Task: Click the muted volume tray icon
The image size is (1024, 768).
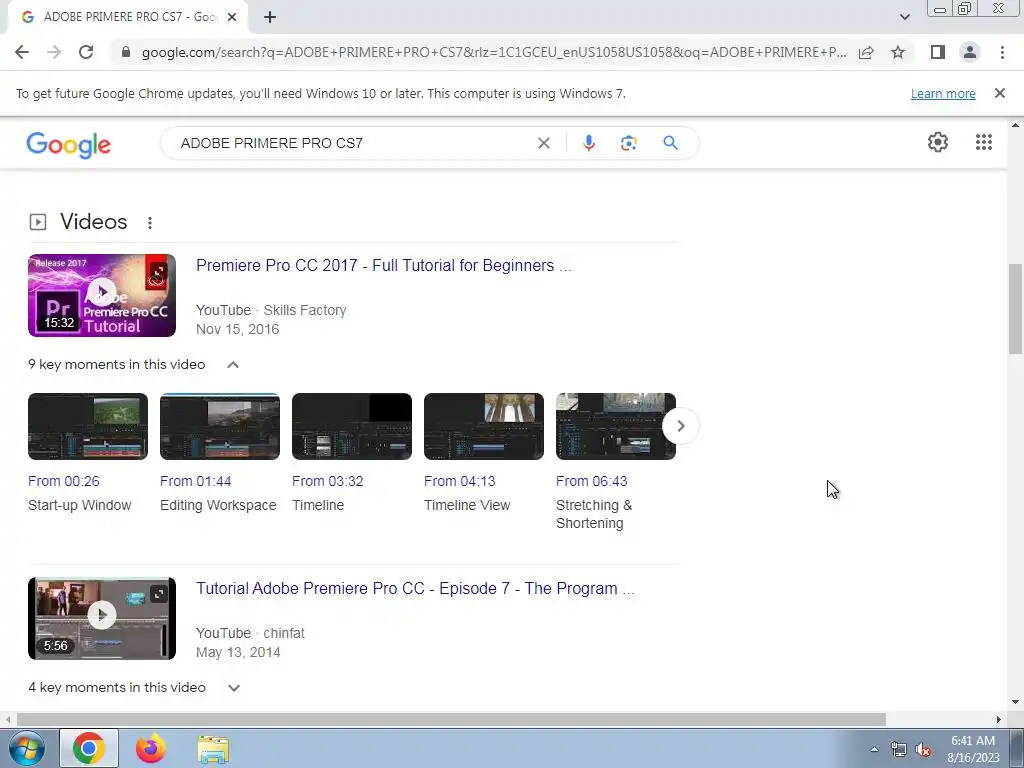Action: (923, 750)
